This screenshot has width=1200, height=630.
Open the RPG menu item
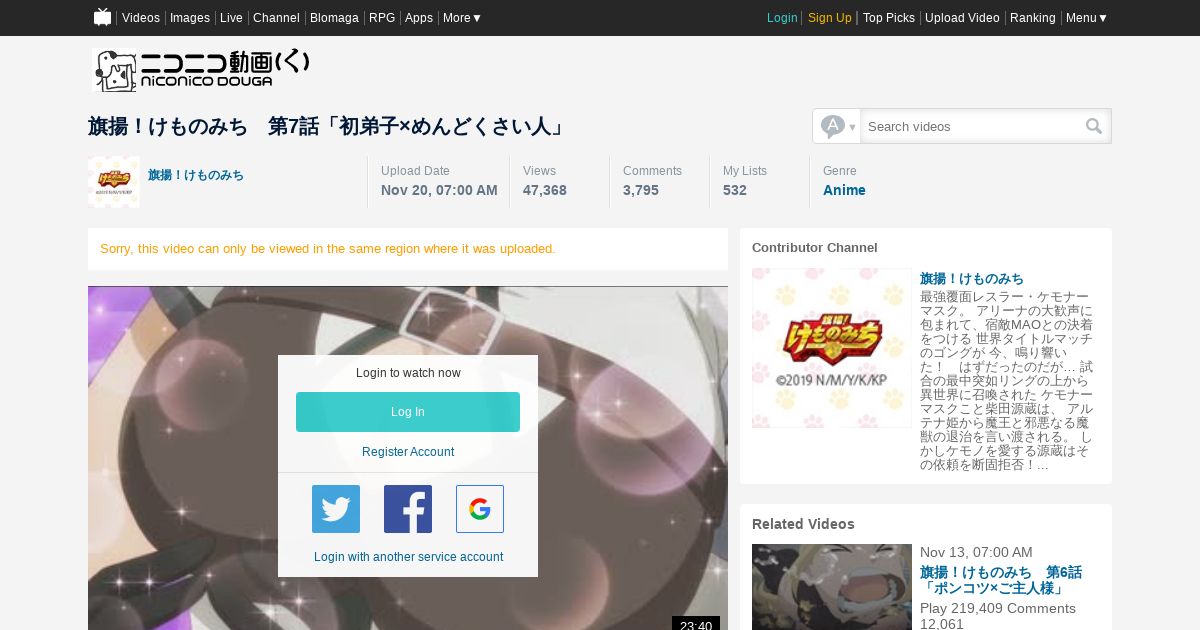(382, 18)
